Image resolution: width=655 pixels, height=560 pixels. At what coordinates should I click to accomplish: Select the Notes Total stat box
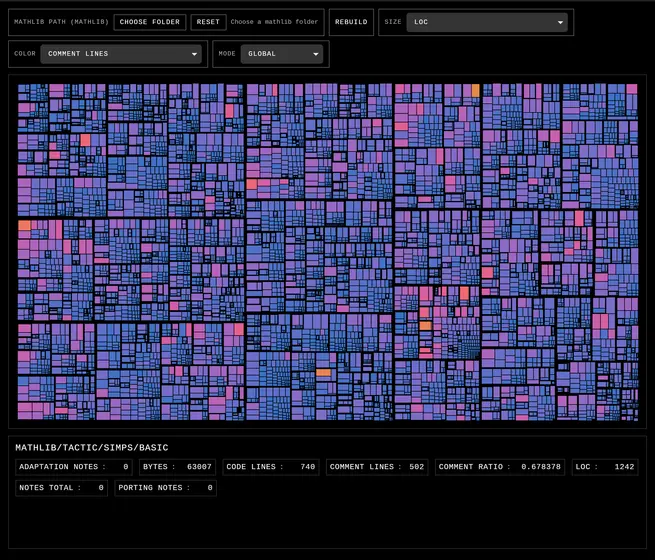click(61, 488)
